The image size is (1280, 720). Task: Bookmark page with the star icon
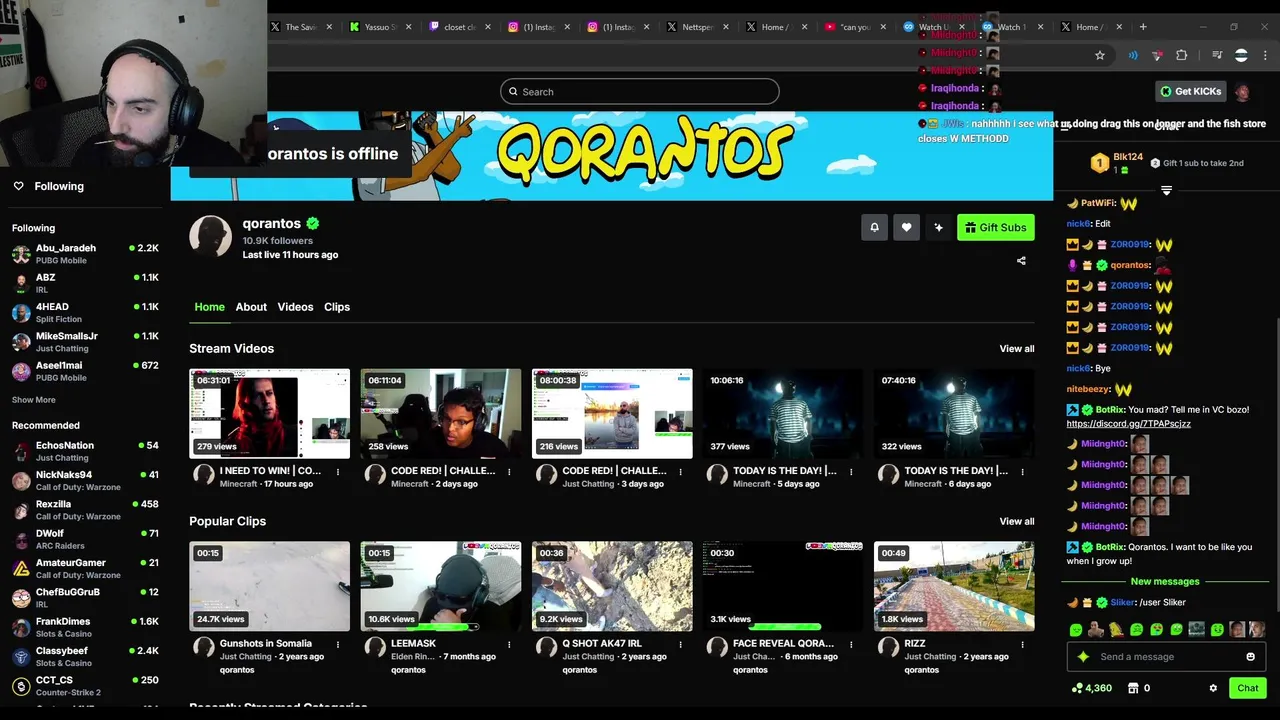click(1100, 55)
